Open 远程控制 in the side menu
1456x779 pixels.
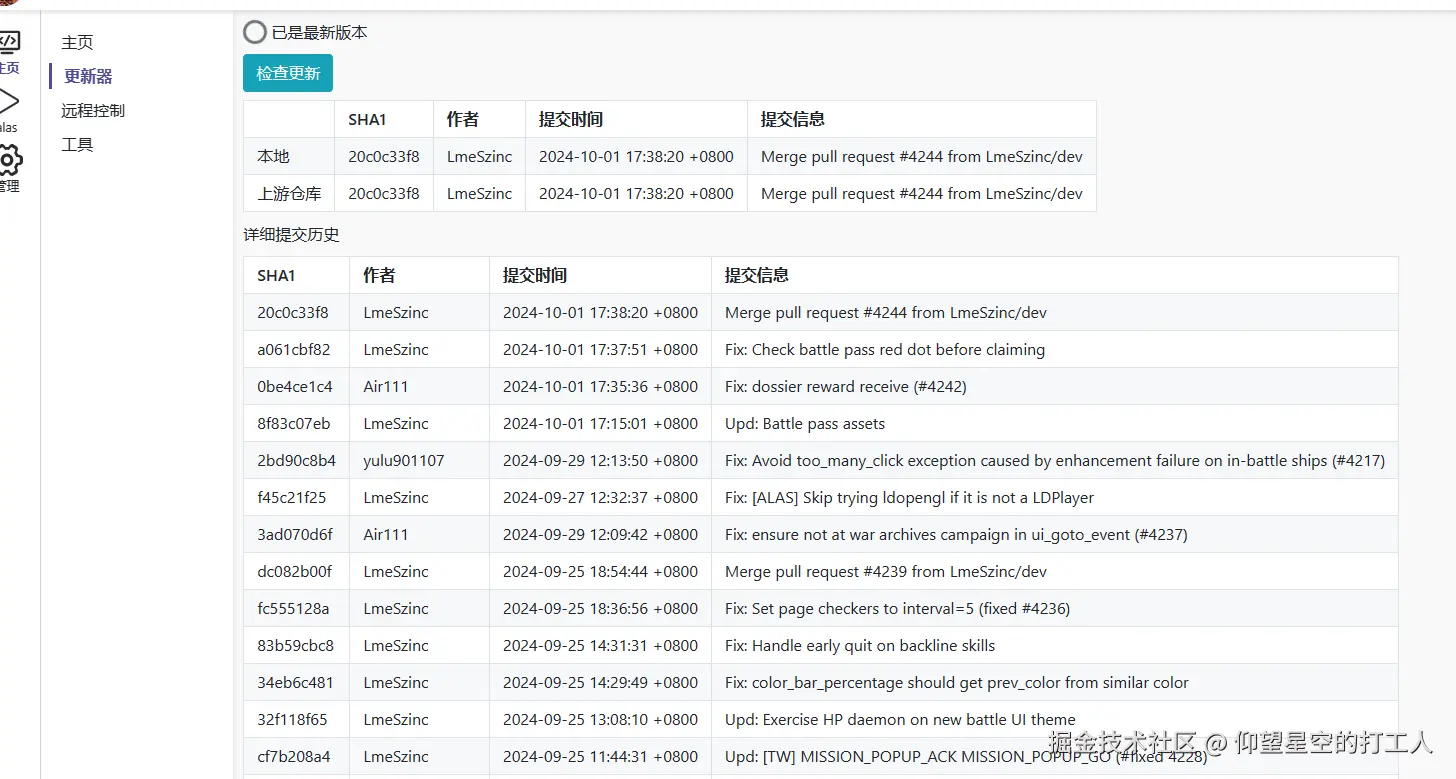93,110
